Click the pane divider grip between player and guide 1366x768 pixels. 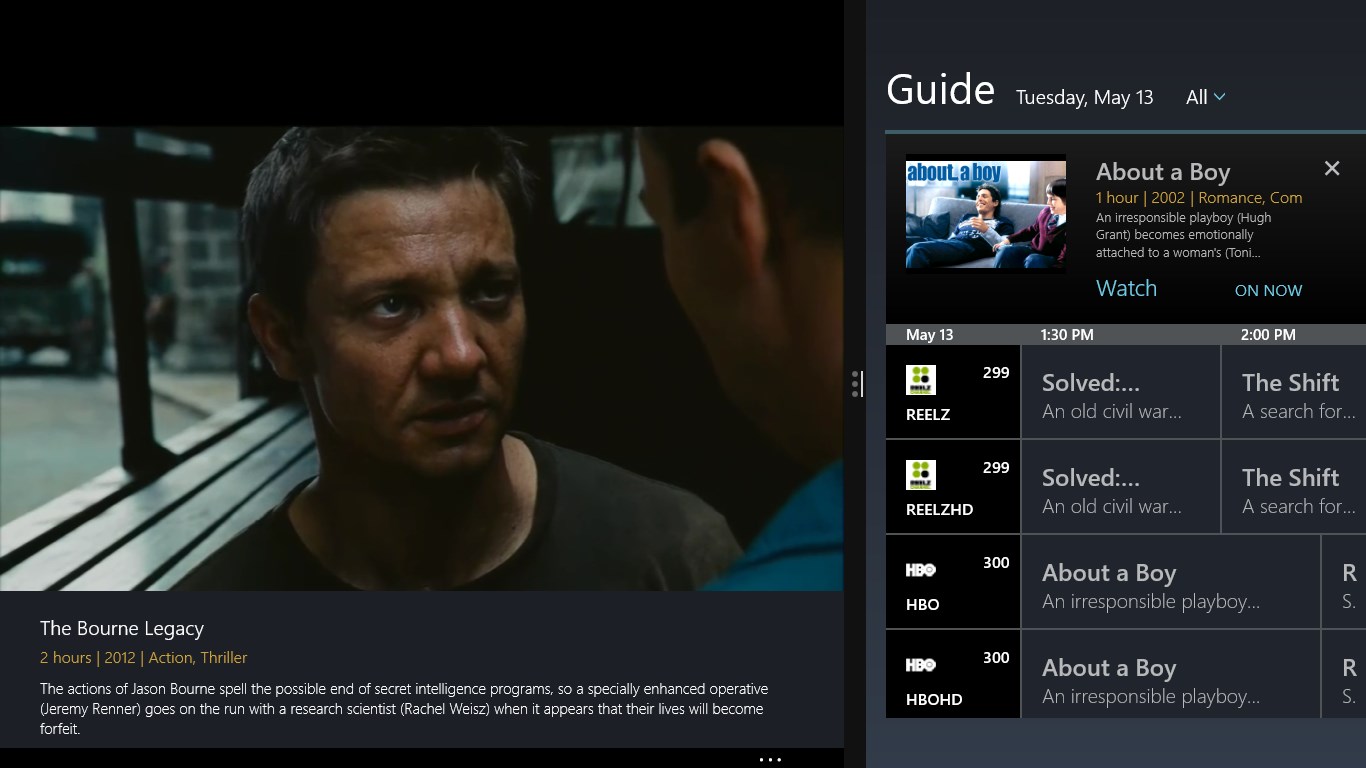(857, 384)
